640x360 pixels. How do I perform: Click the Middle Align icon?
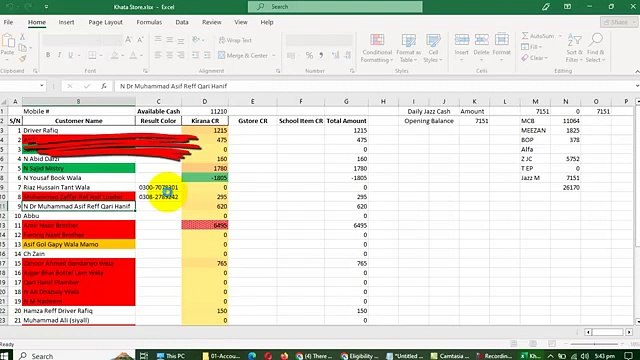click(x=169, y=40)
